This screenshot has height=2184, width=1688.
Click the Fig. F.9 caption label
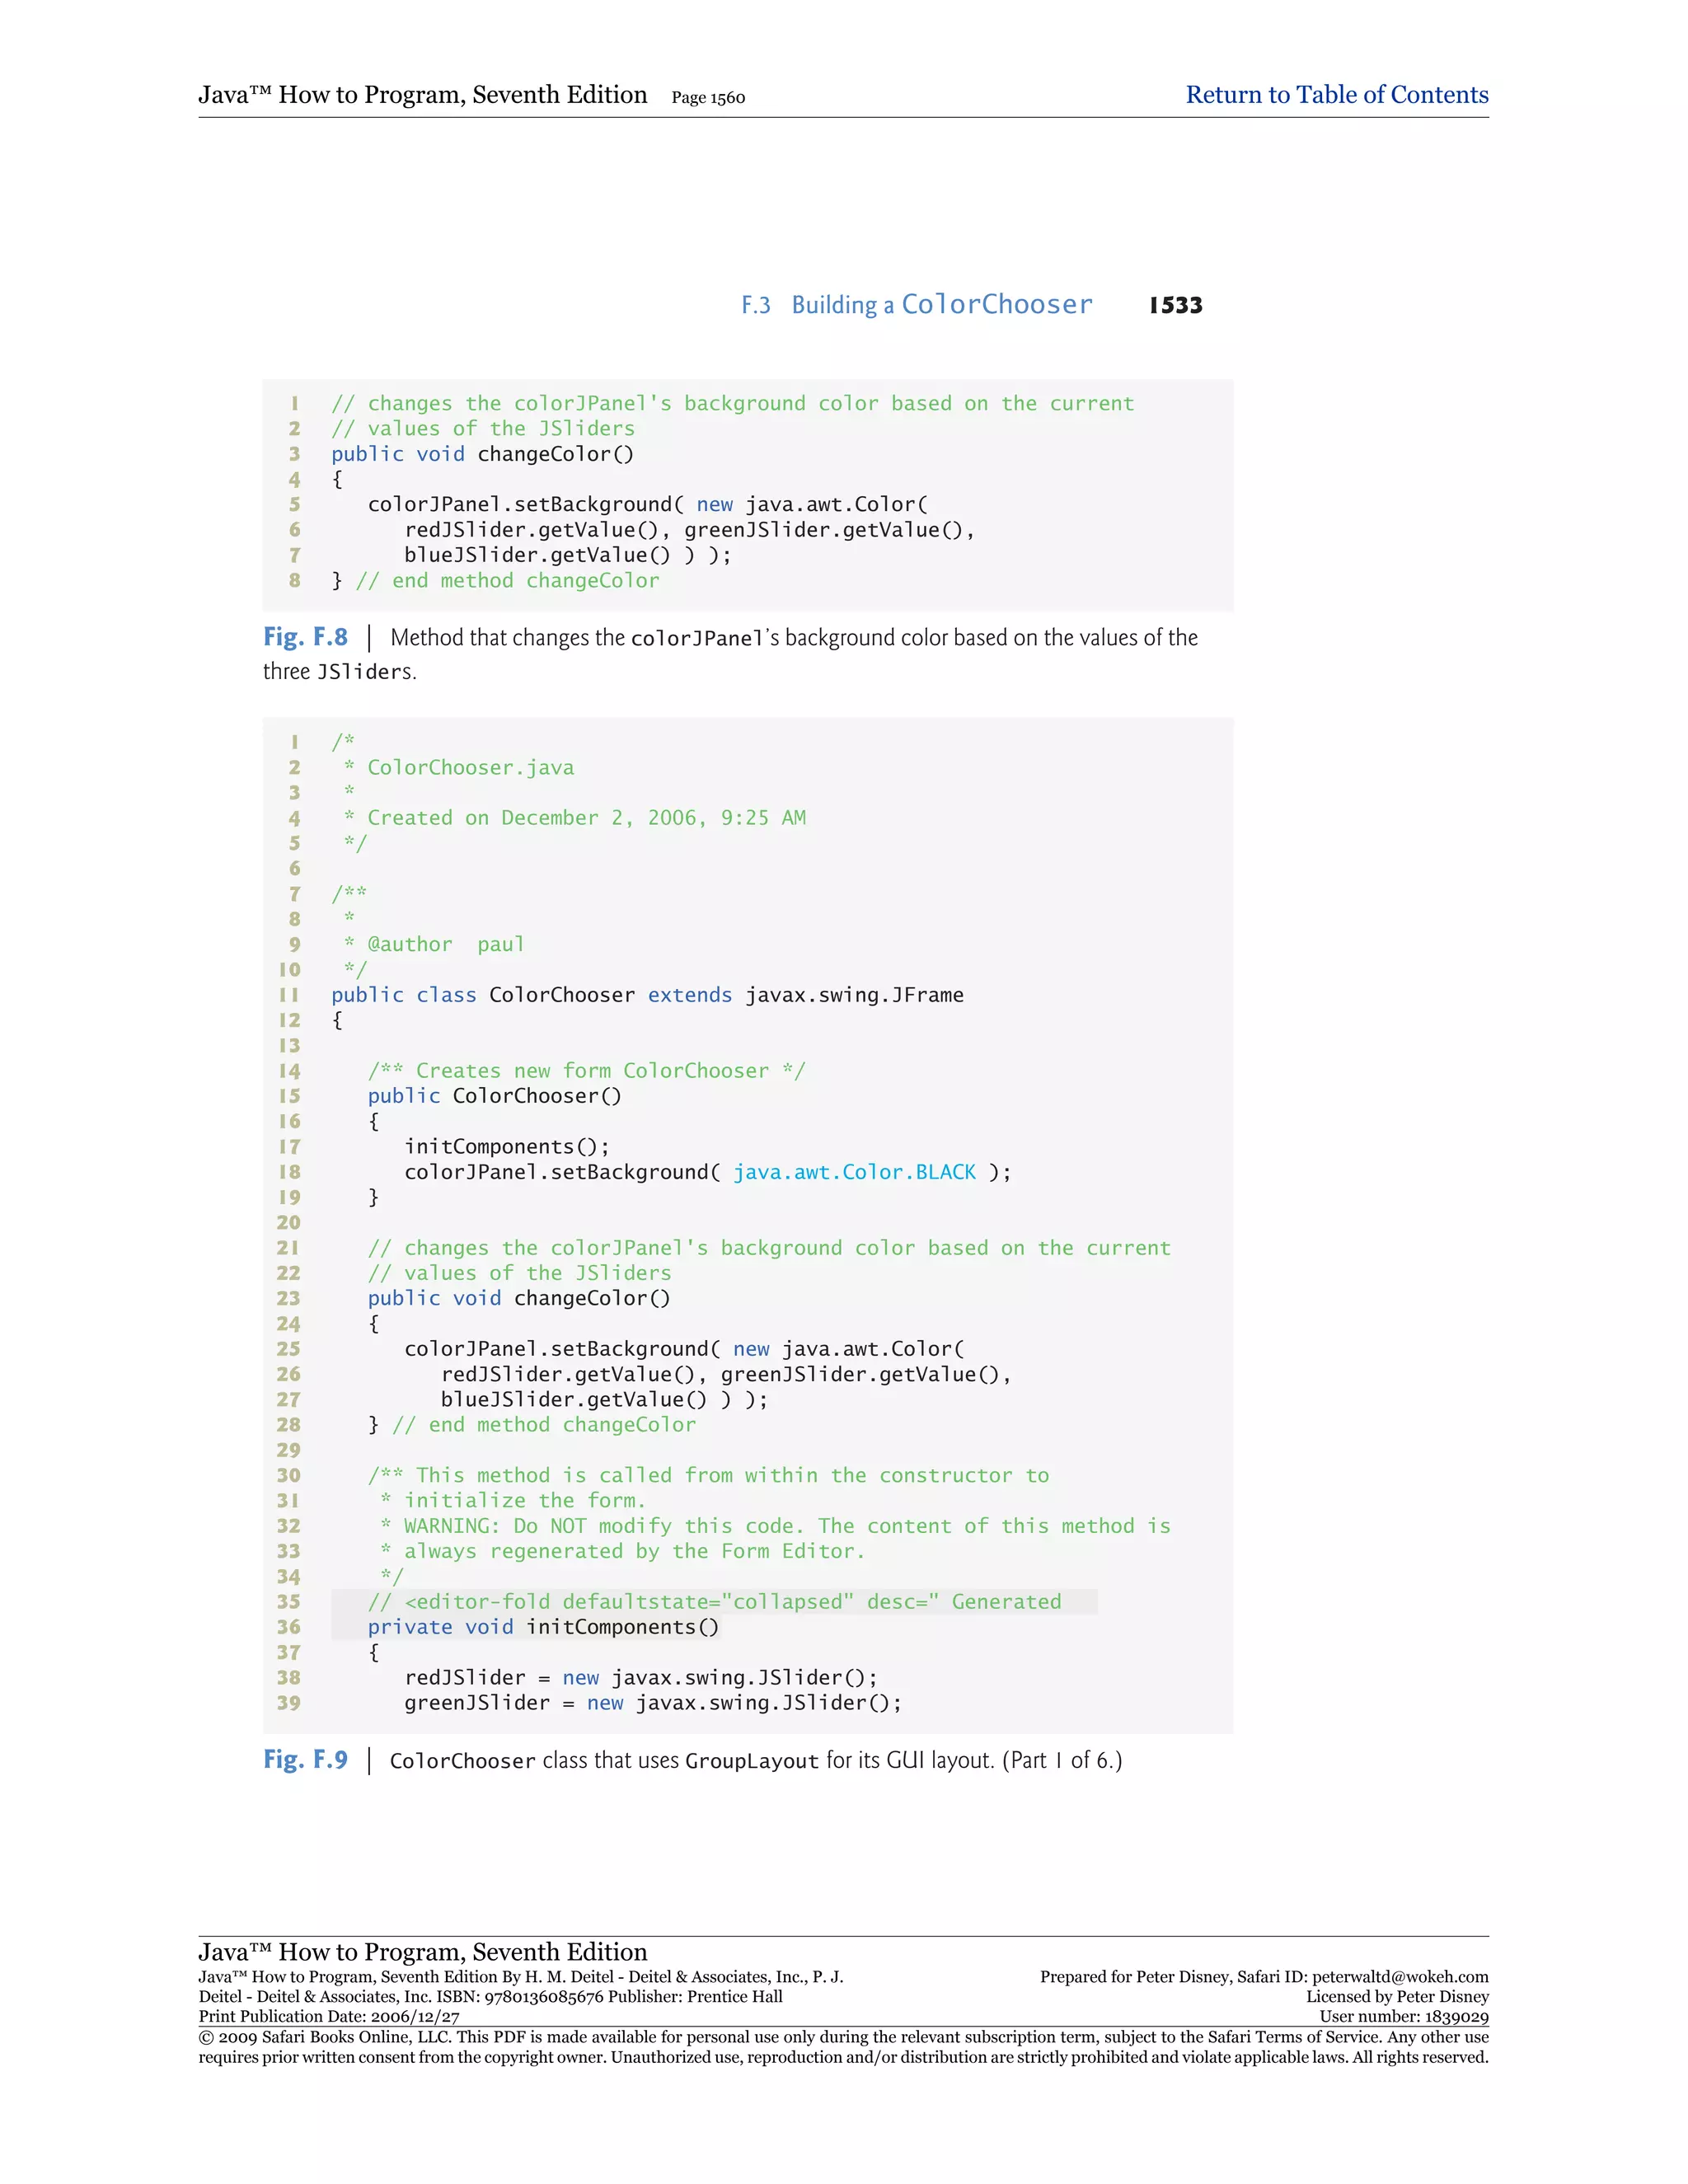pyautogui.click(x=306, y=1760)
